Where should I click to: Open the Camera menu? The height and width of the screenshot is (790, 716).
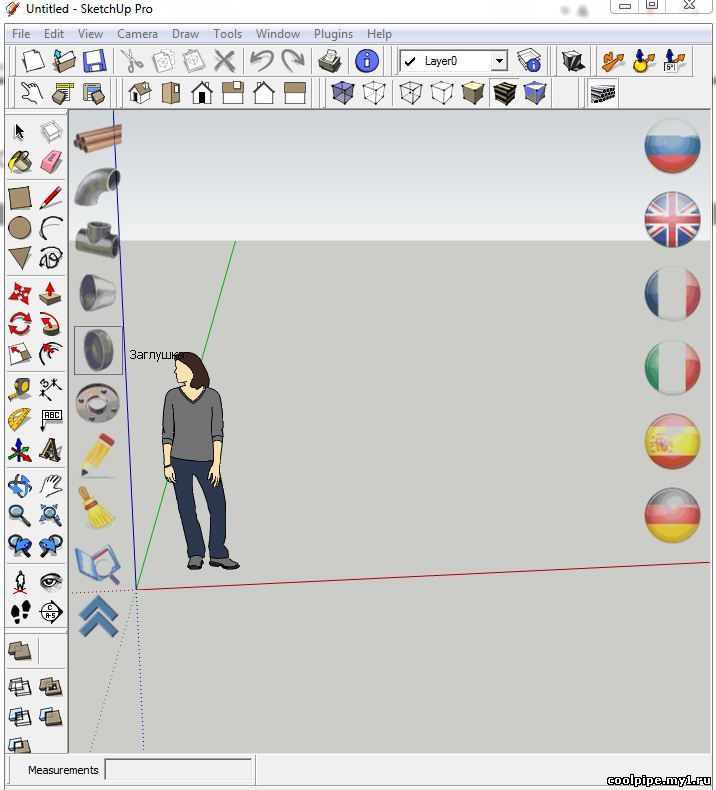click(137, 34)
